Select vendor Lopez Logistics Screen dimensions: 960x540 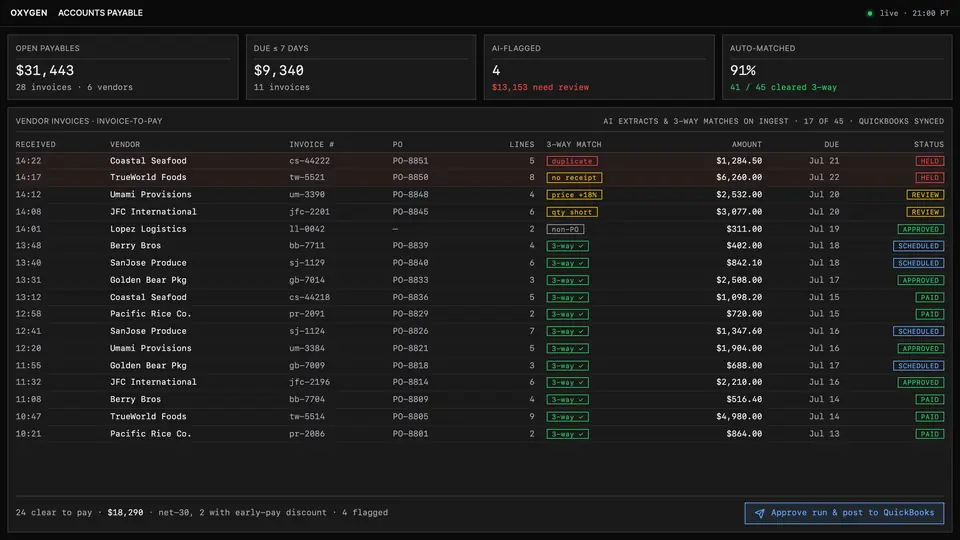click(x=148, y=229)
